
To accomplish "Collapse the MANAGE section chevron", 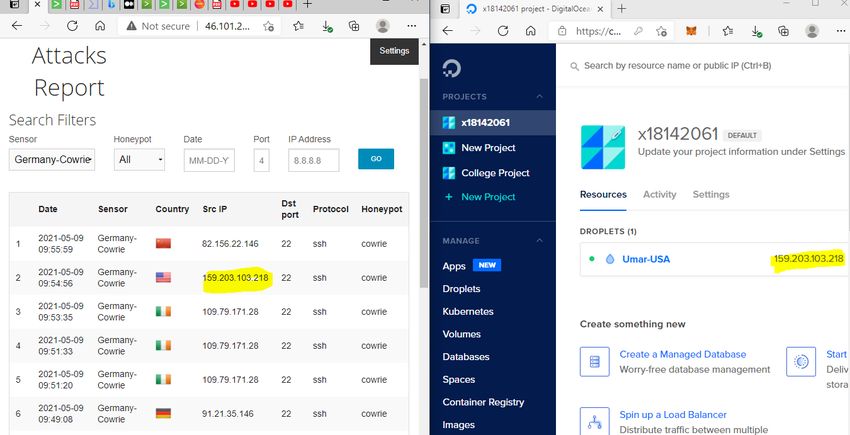I will pyautogui.click(x=539, y=240).
